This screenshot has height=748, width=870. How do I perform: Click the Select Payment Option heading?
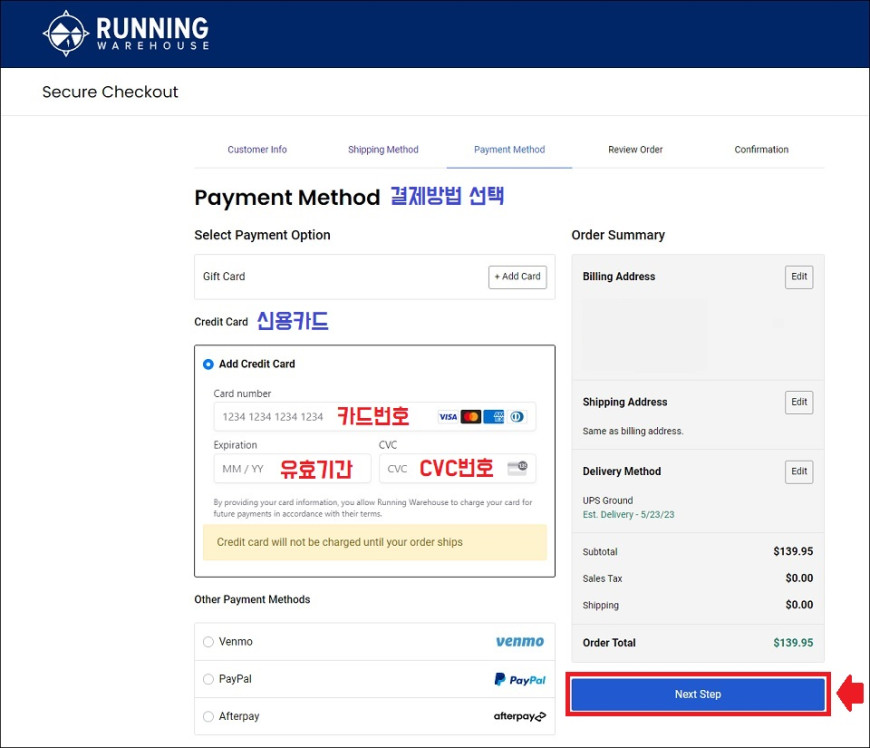(262, 235)
